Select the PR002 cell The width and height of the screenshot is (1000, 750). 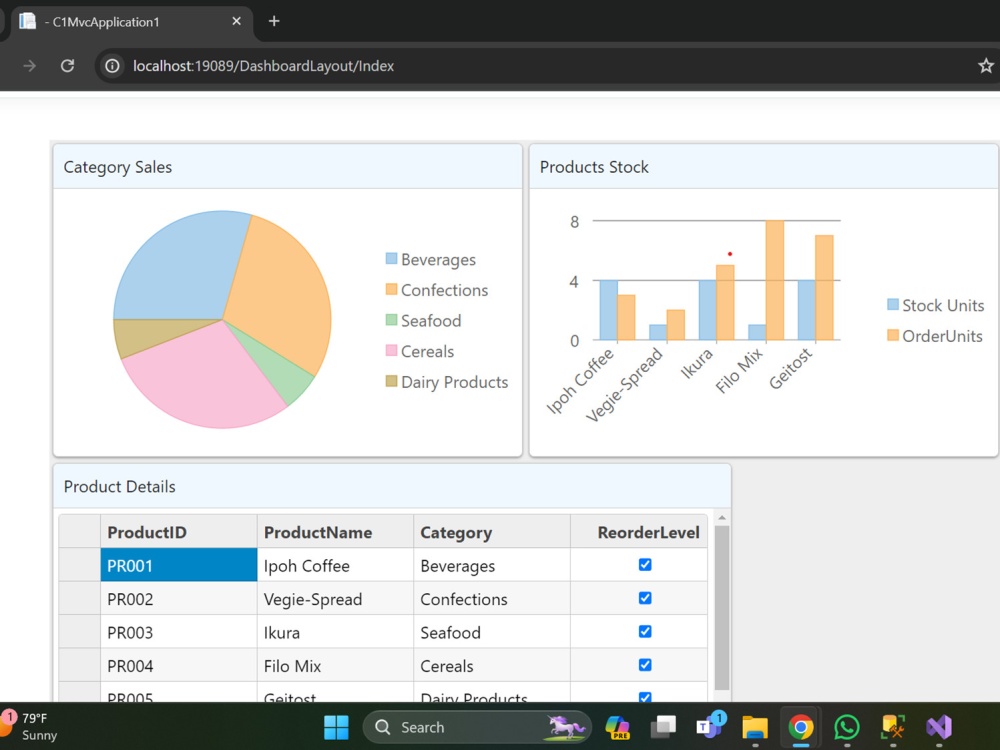coord(179,598)
